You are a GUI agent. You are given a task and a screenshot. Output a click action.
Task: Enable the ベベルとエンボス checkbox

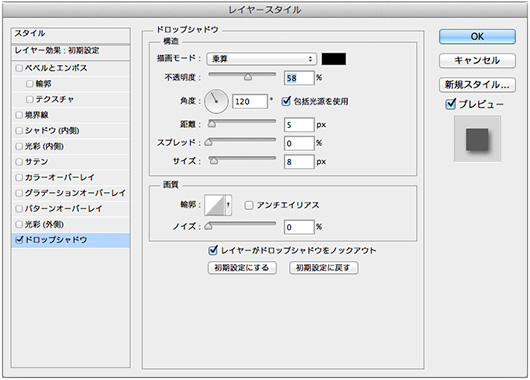(x=19, y=68)
